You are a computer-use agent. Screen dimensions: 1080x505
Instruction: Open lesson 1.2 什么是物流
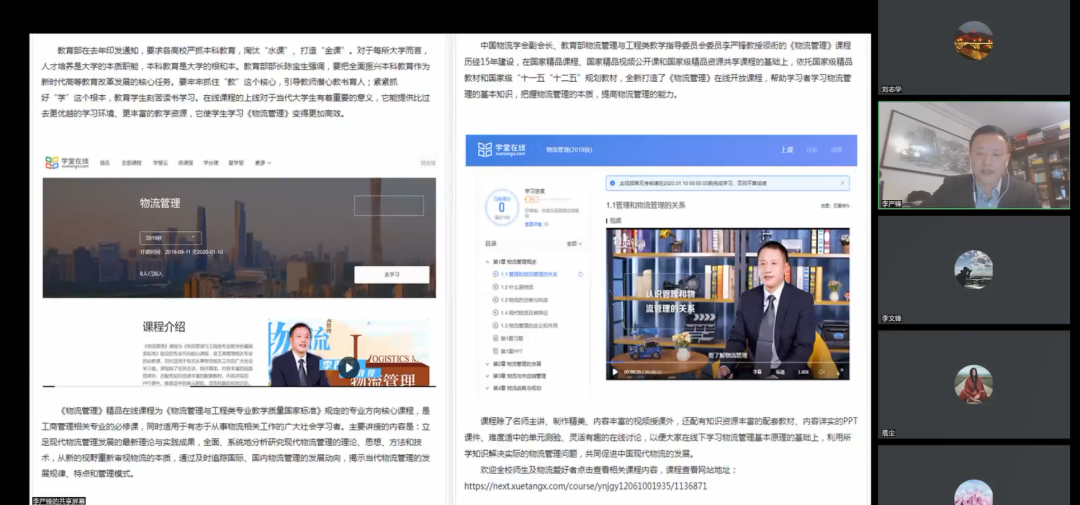(x=514, y=287)
